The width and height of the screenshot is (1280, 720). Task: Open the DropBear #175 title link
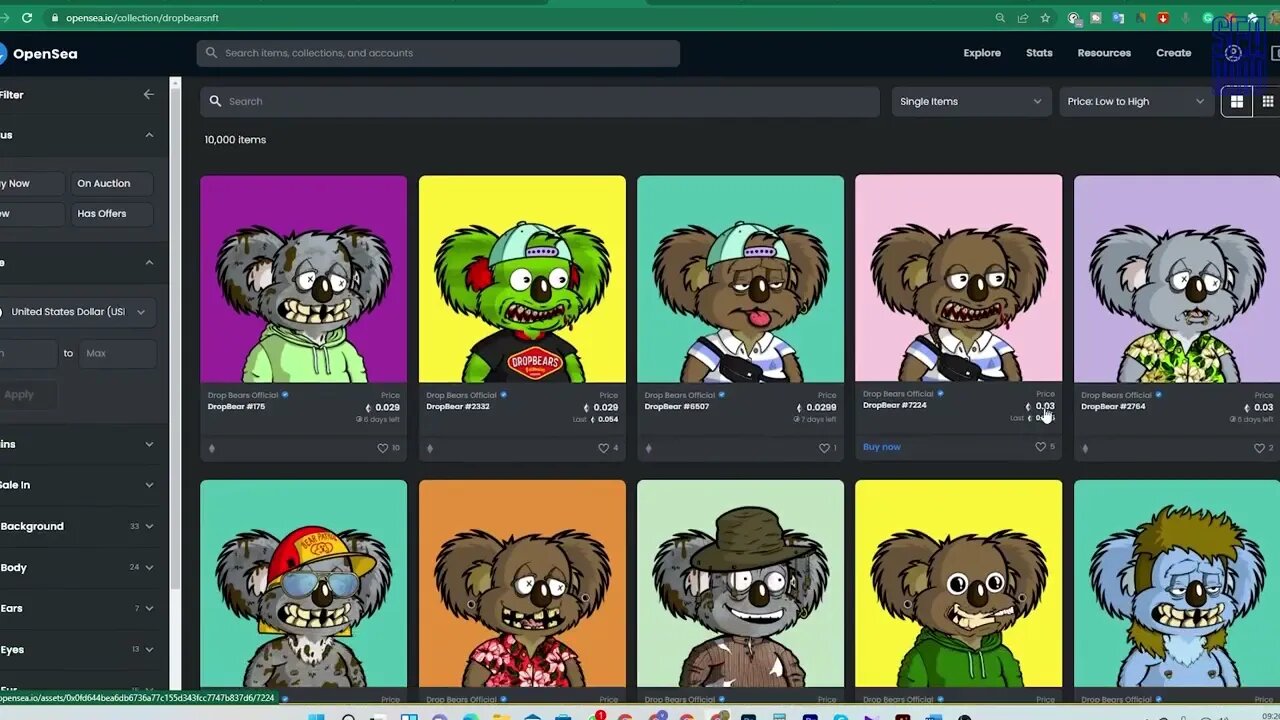pos(237,407)
